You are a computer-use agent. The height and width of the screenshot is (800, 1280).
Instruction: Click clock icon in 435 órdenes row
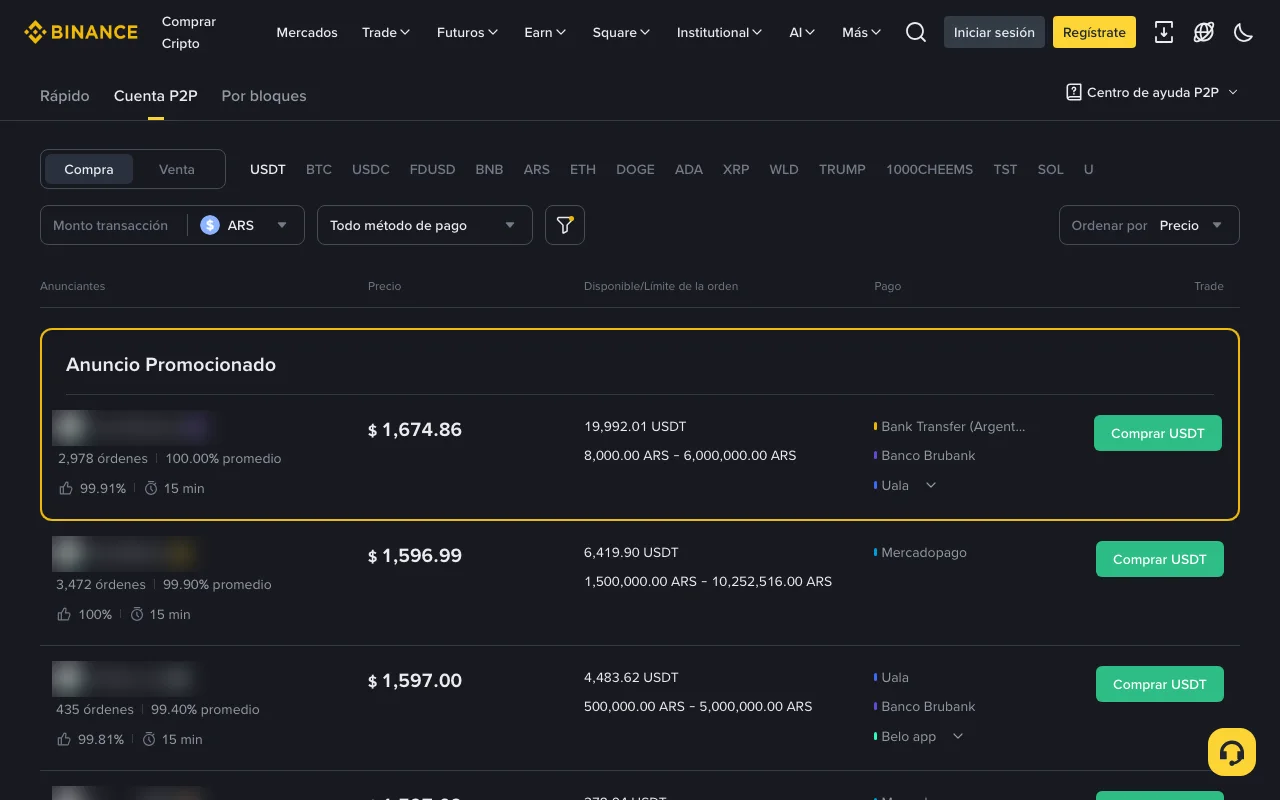tap(149, 739)
